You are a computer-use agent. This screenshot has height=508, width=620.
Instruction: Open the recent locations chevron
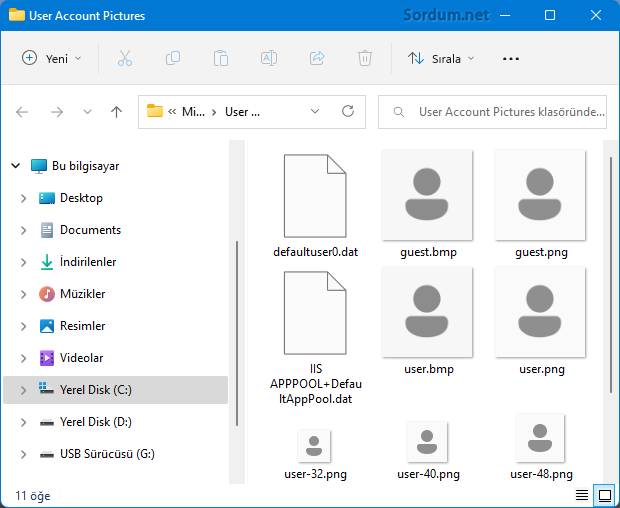pos(87,112)
